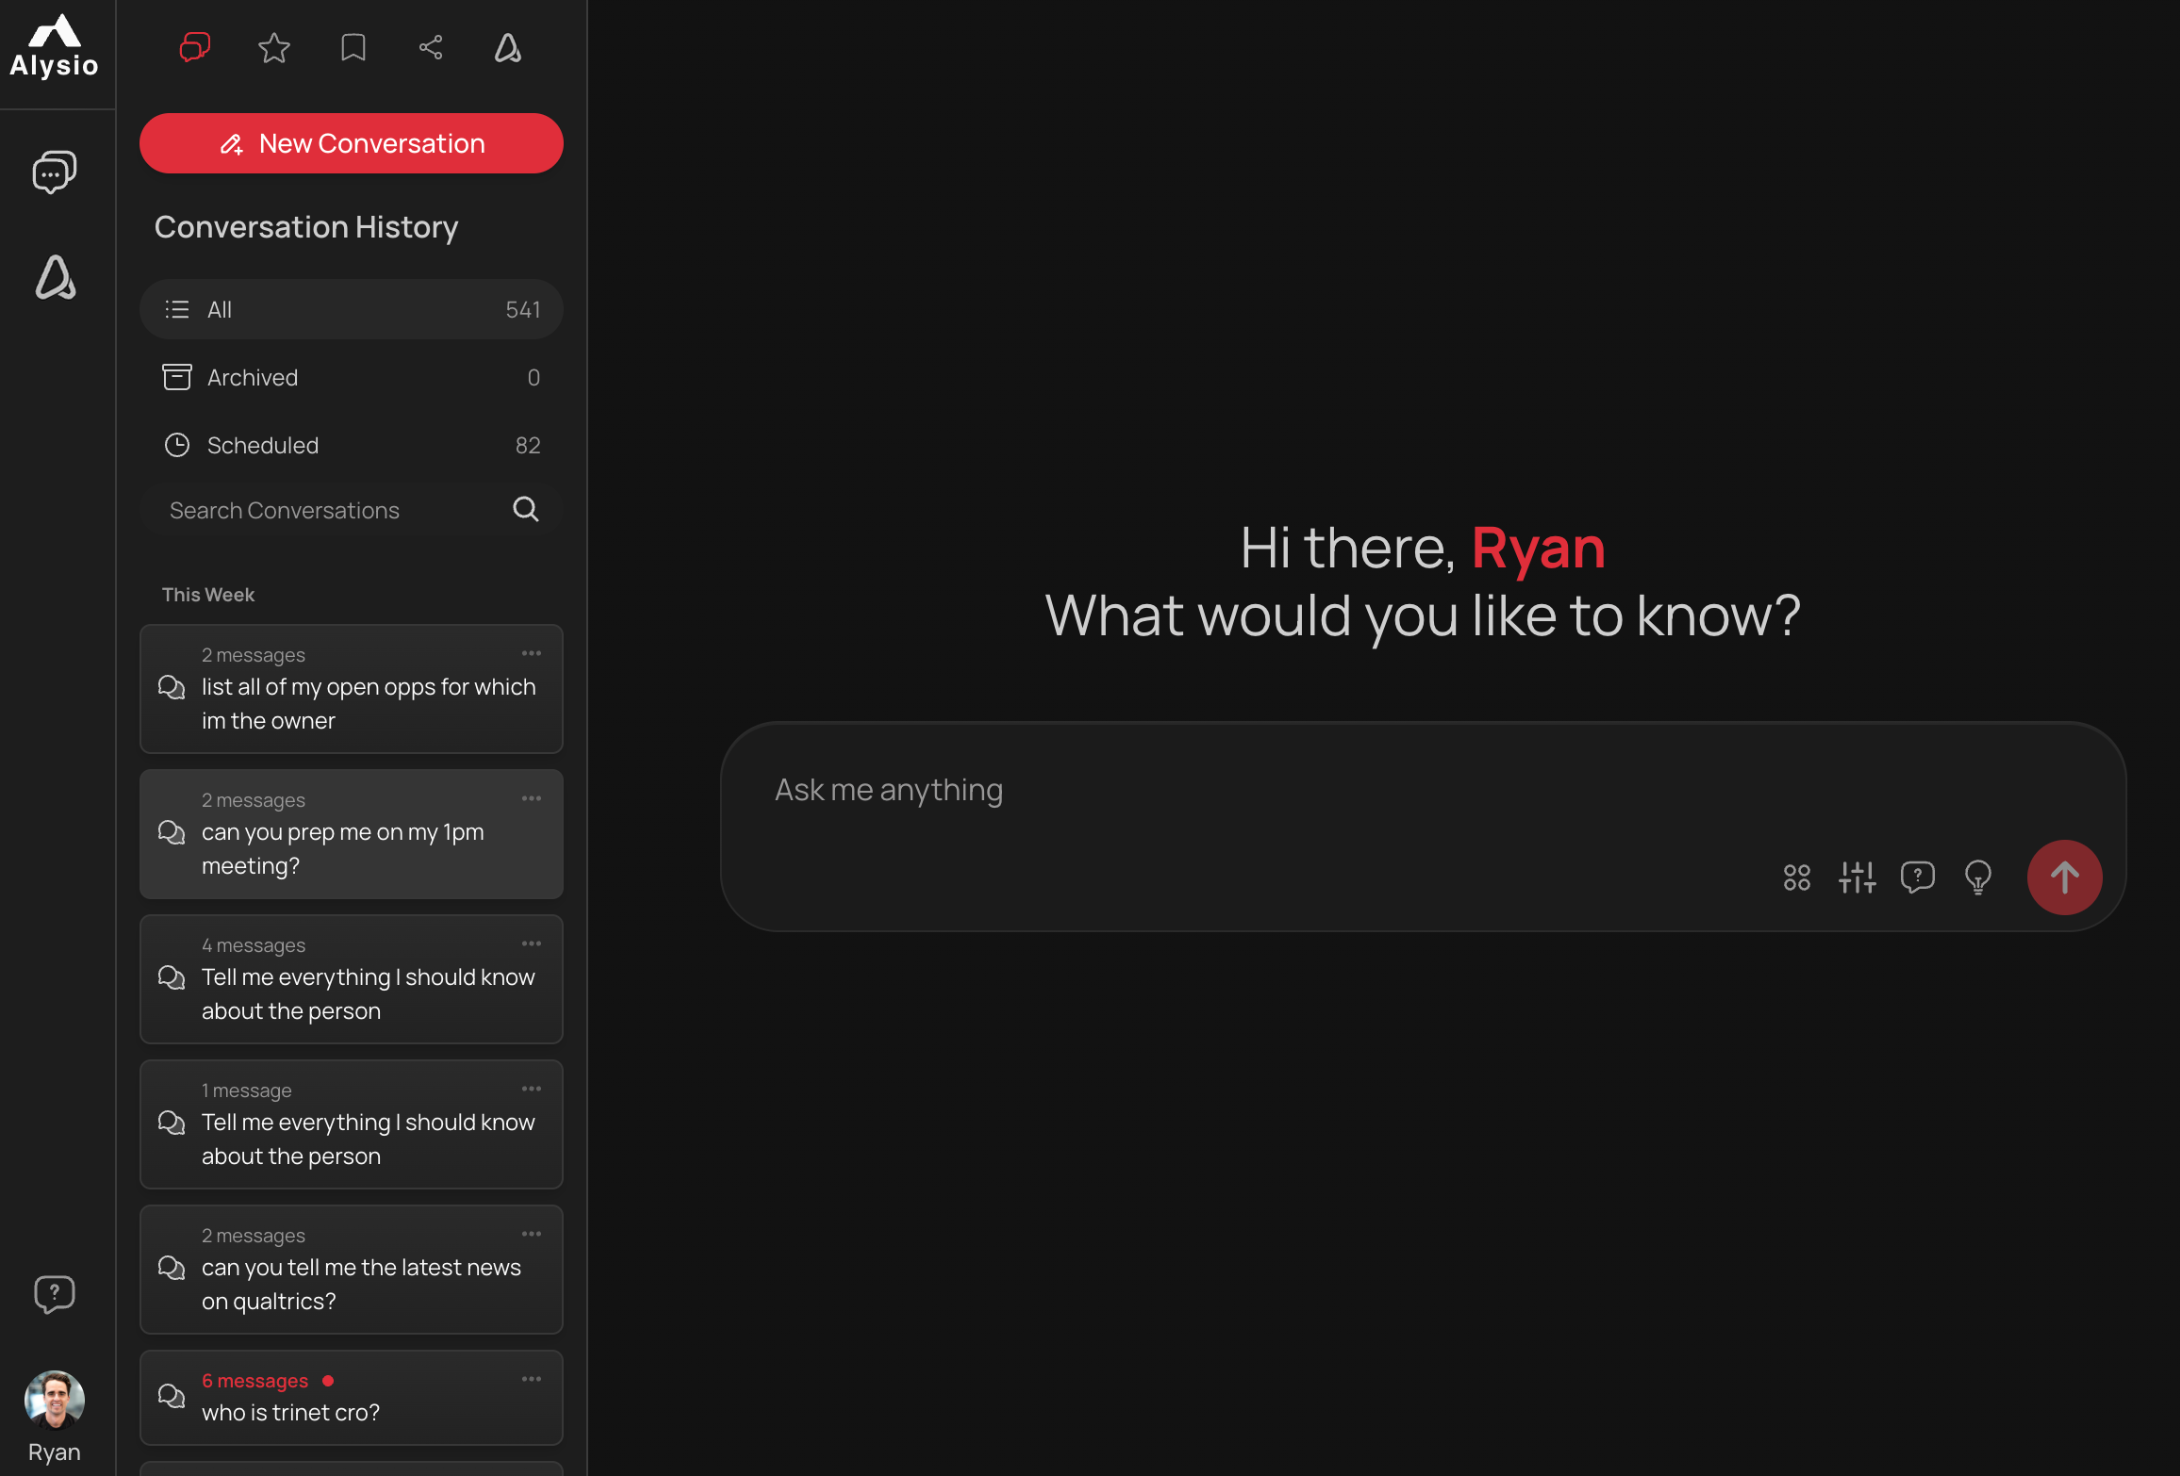The height and width of the screenshot is (1476, 2180).
Task: Send message with red arrow button
Action: tap(2063, 877)
